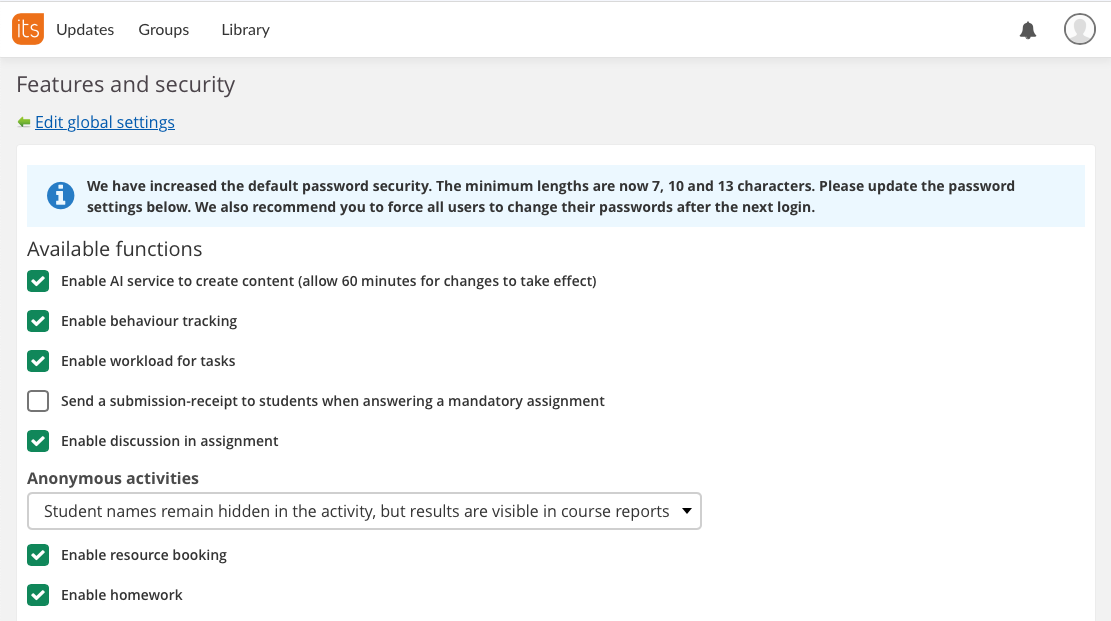Click the itslearning logo icon
The width and height of the screenshot is (1111, 621).
pyautogui.click(x=27, y=29)
